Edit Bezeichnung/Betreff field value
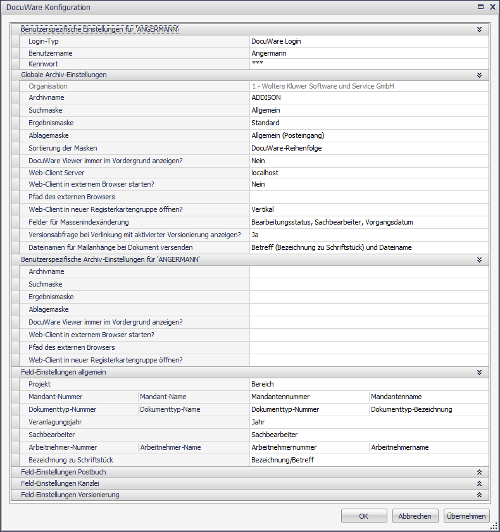500x532 pixels. [369, 460]
